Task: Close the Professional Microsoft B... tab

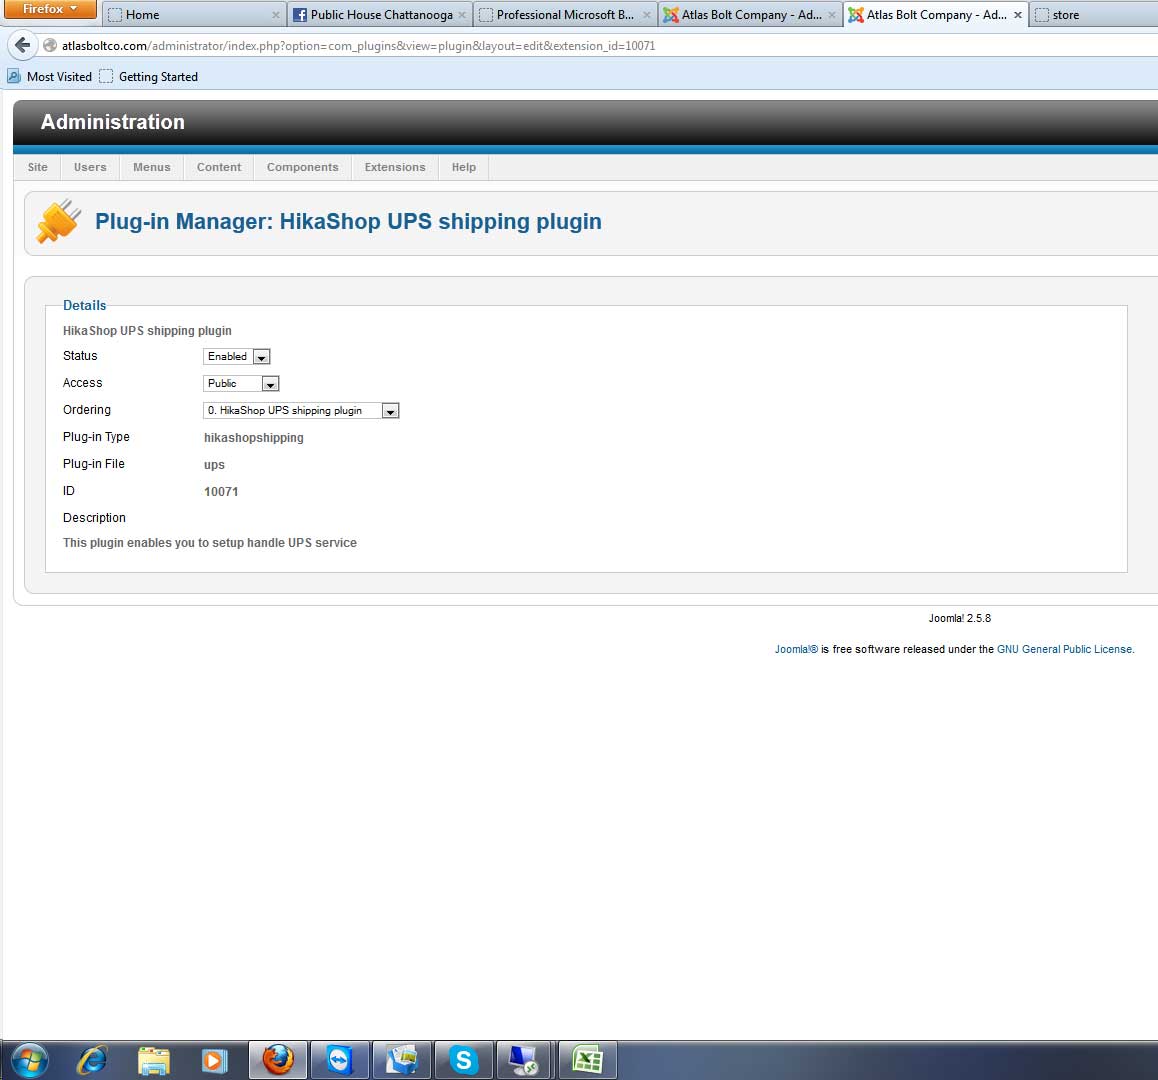Action: [x=646, y=15]
